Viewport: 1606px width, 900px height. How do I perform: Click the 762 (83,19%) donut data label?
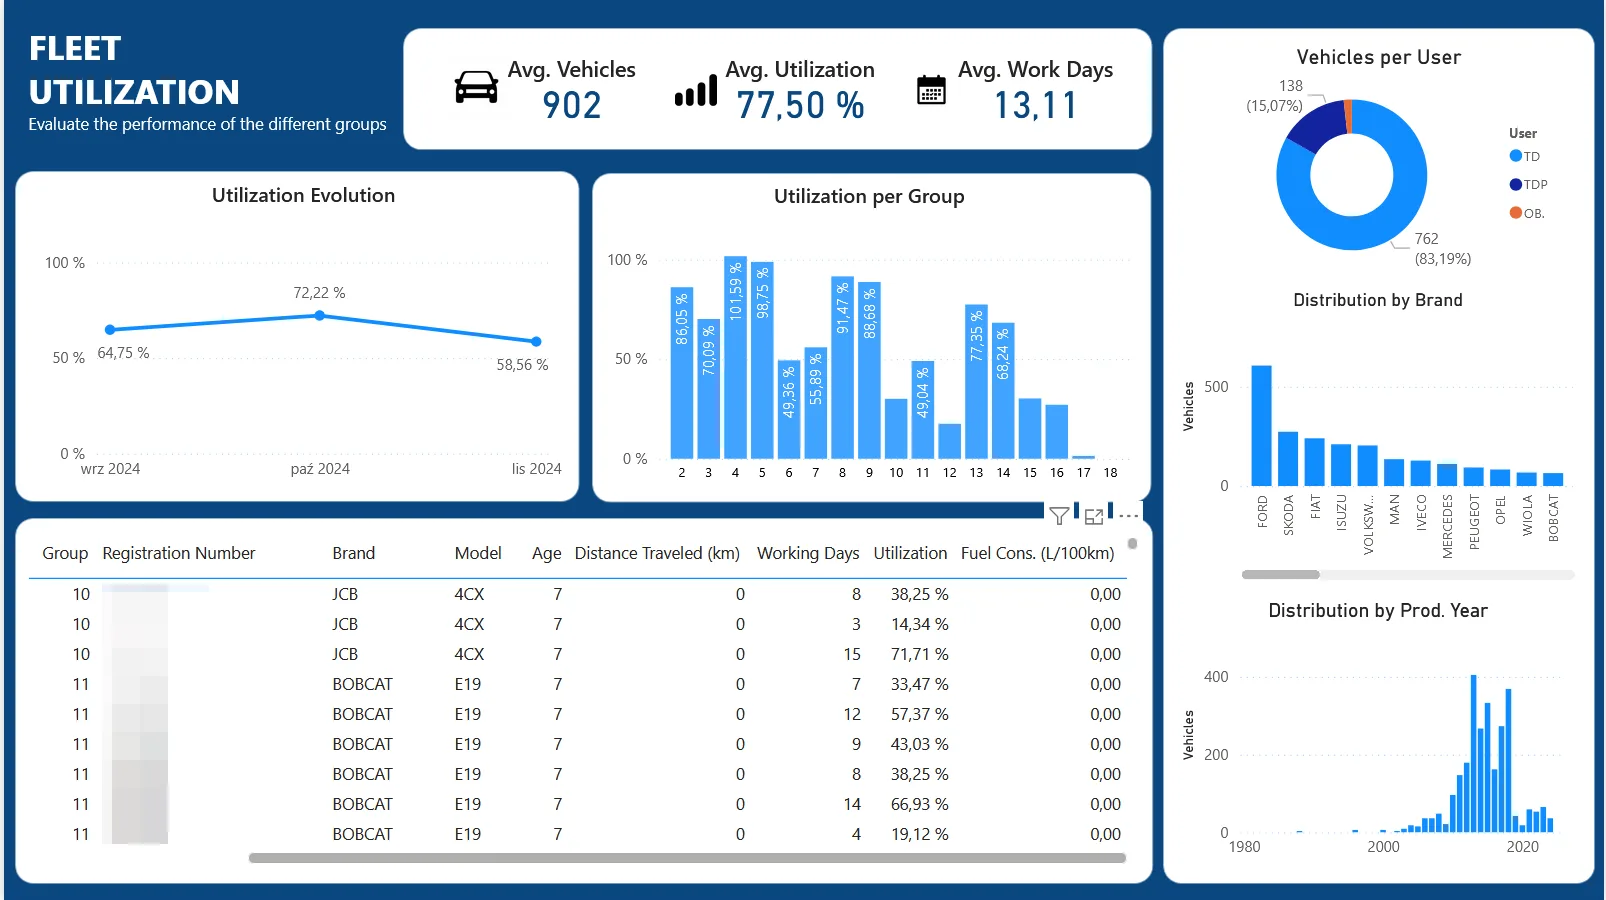coord(1442,248)
